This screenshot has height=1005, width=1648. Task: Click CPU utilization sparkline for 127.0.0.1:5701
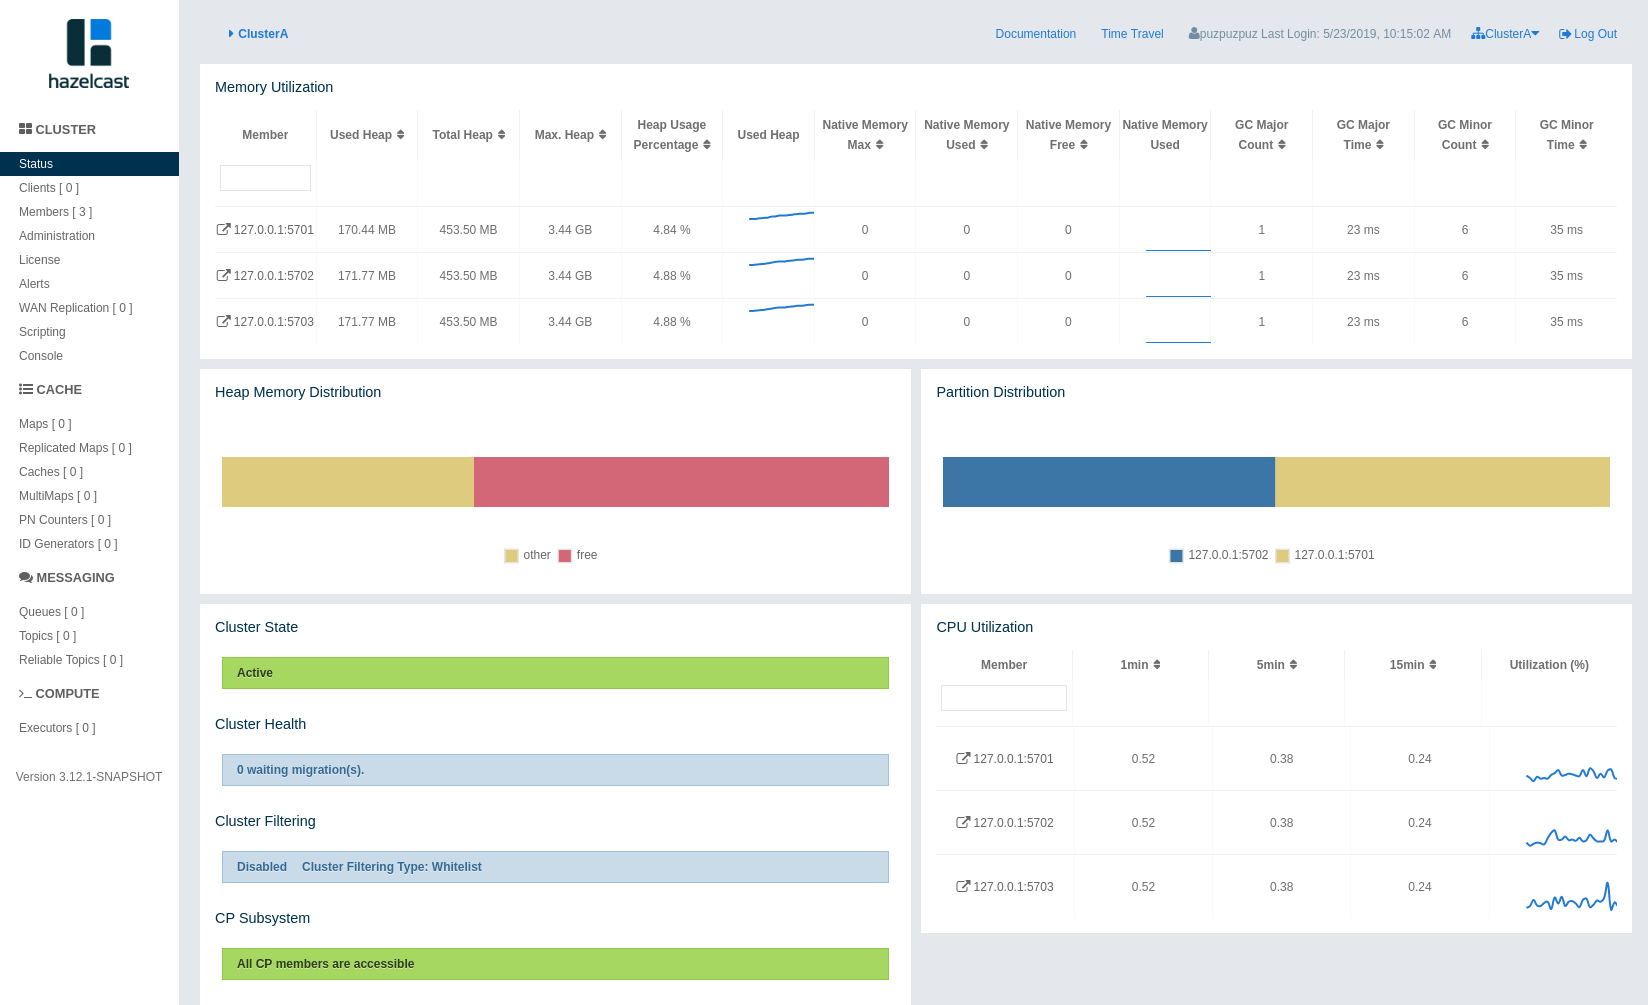coord(1571,773)
